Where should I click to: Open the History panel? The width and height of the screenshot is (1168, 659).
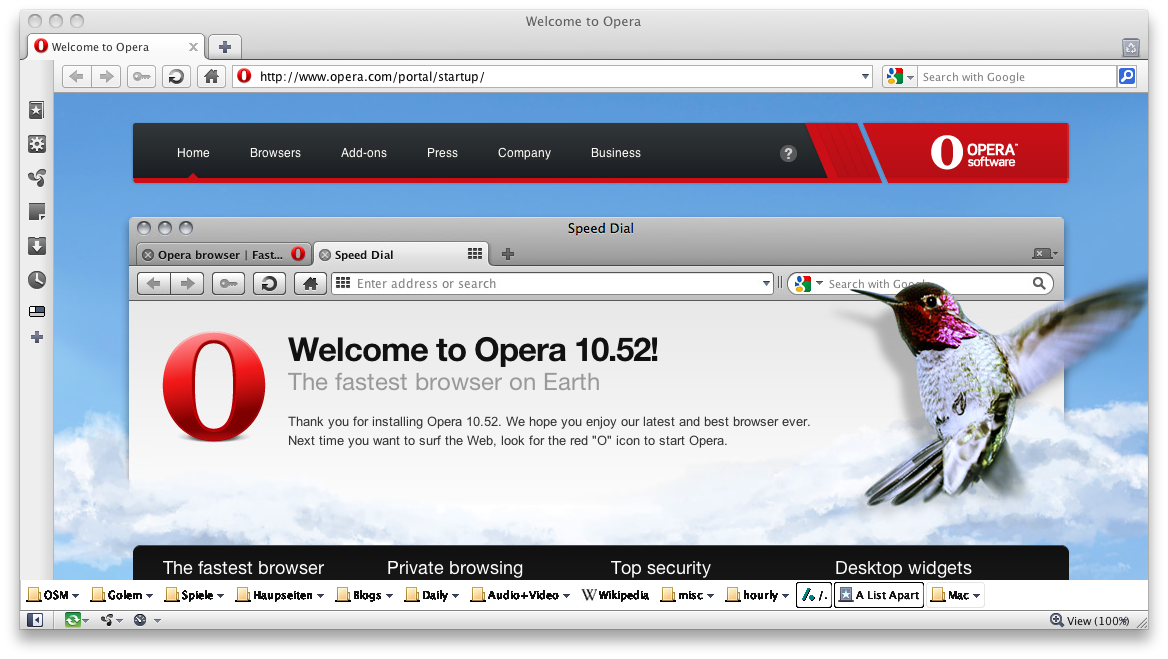(37, 279)
